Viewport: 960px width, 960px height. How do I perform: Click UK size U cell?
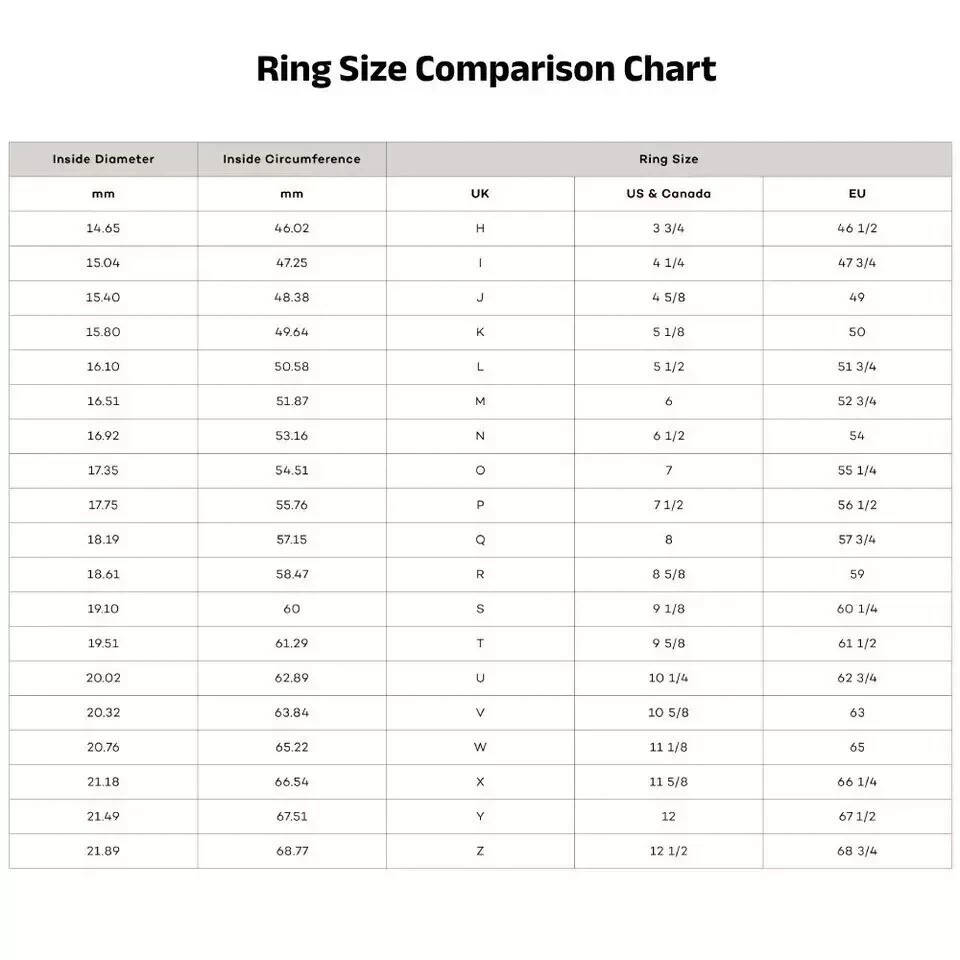[x=480, y=678]
